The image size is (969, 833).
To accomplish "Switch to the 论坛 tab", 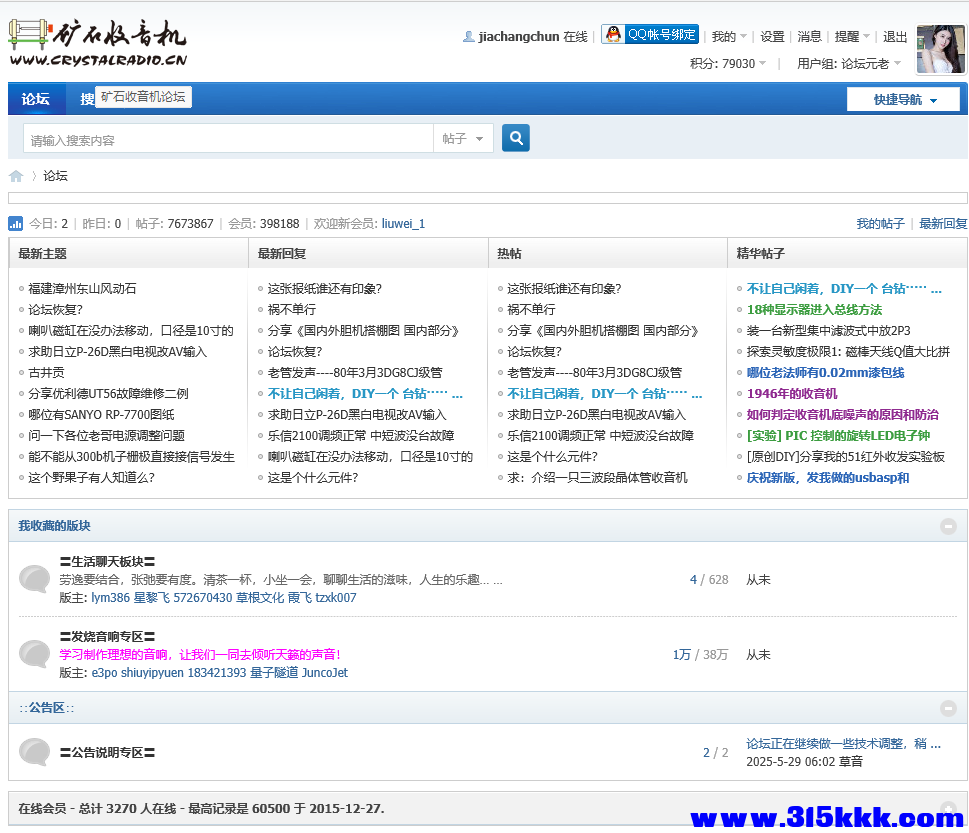I will tap(36, 98).
